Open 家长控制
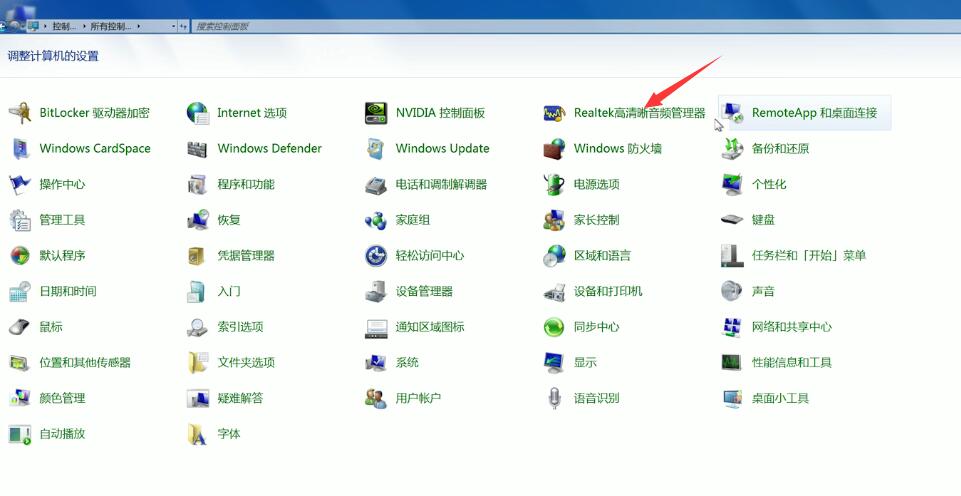The width and height of the screenshot is (961, 496). tap(582, 219)
